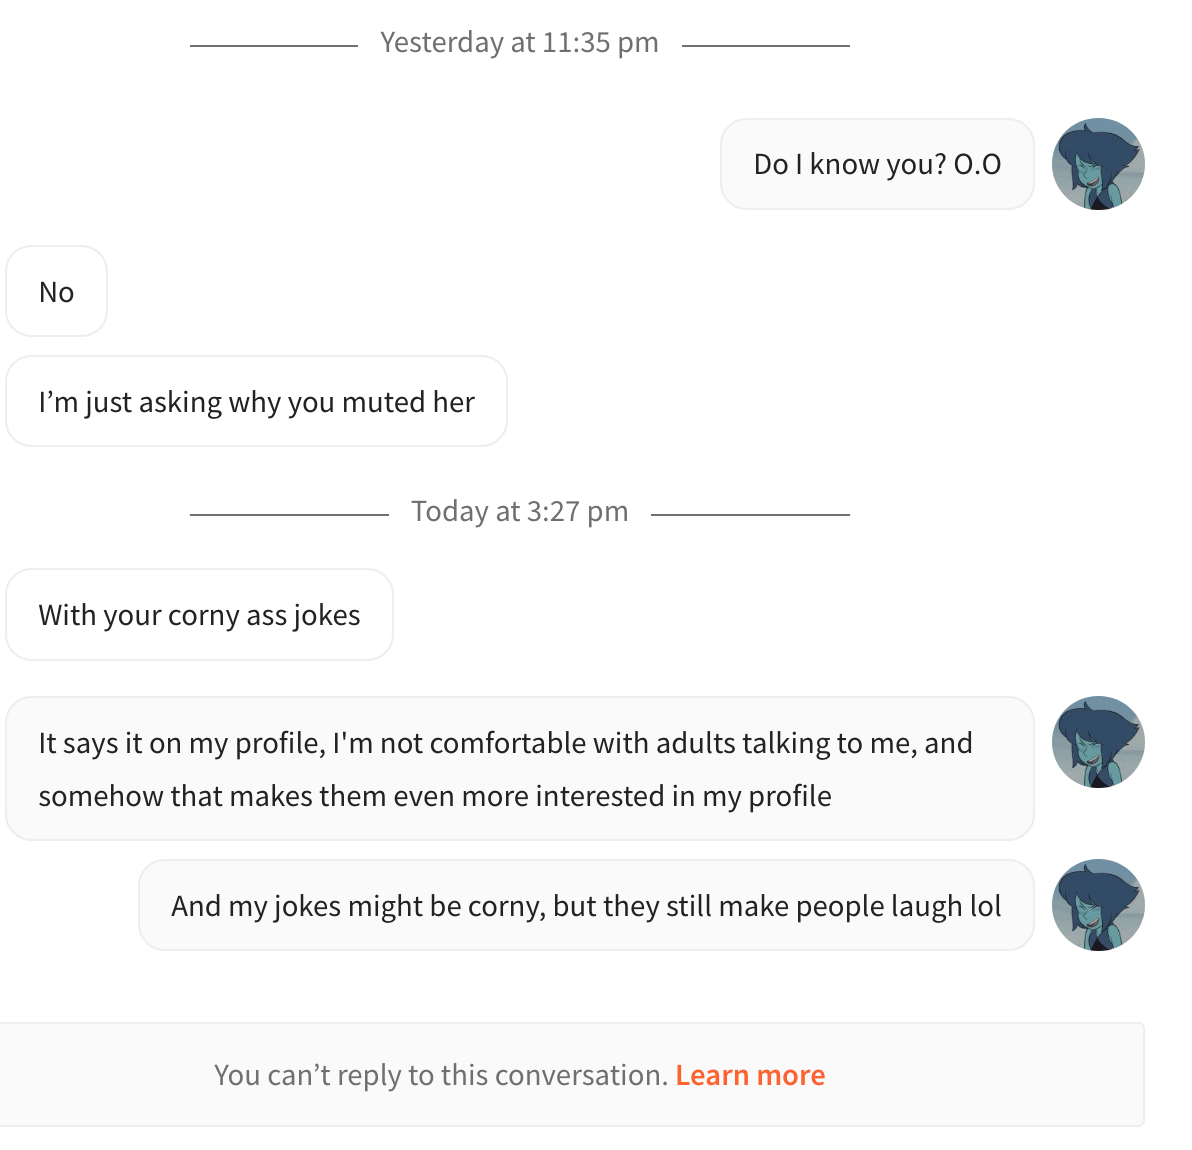Screen dimensions: 1192x1150
Task: Select the avatar beside the corny jokes reply
Action: 1098,905
